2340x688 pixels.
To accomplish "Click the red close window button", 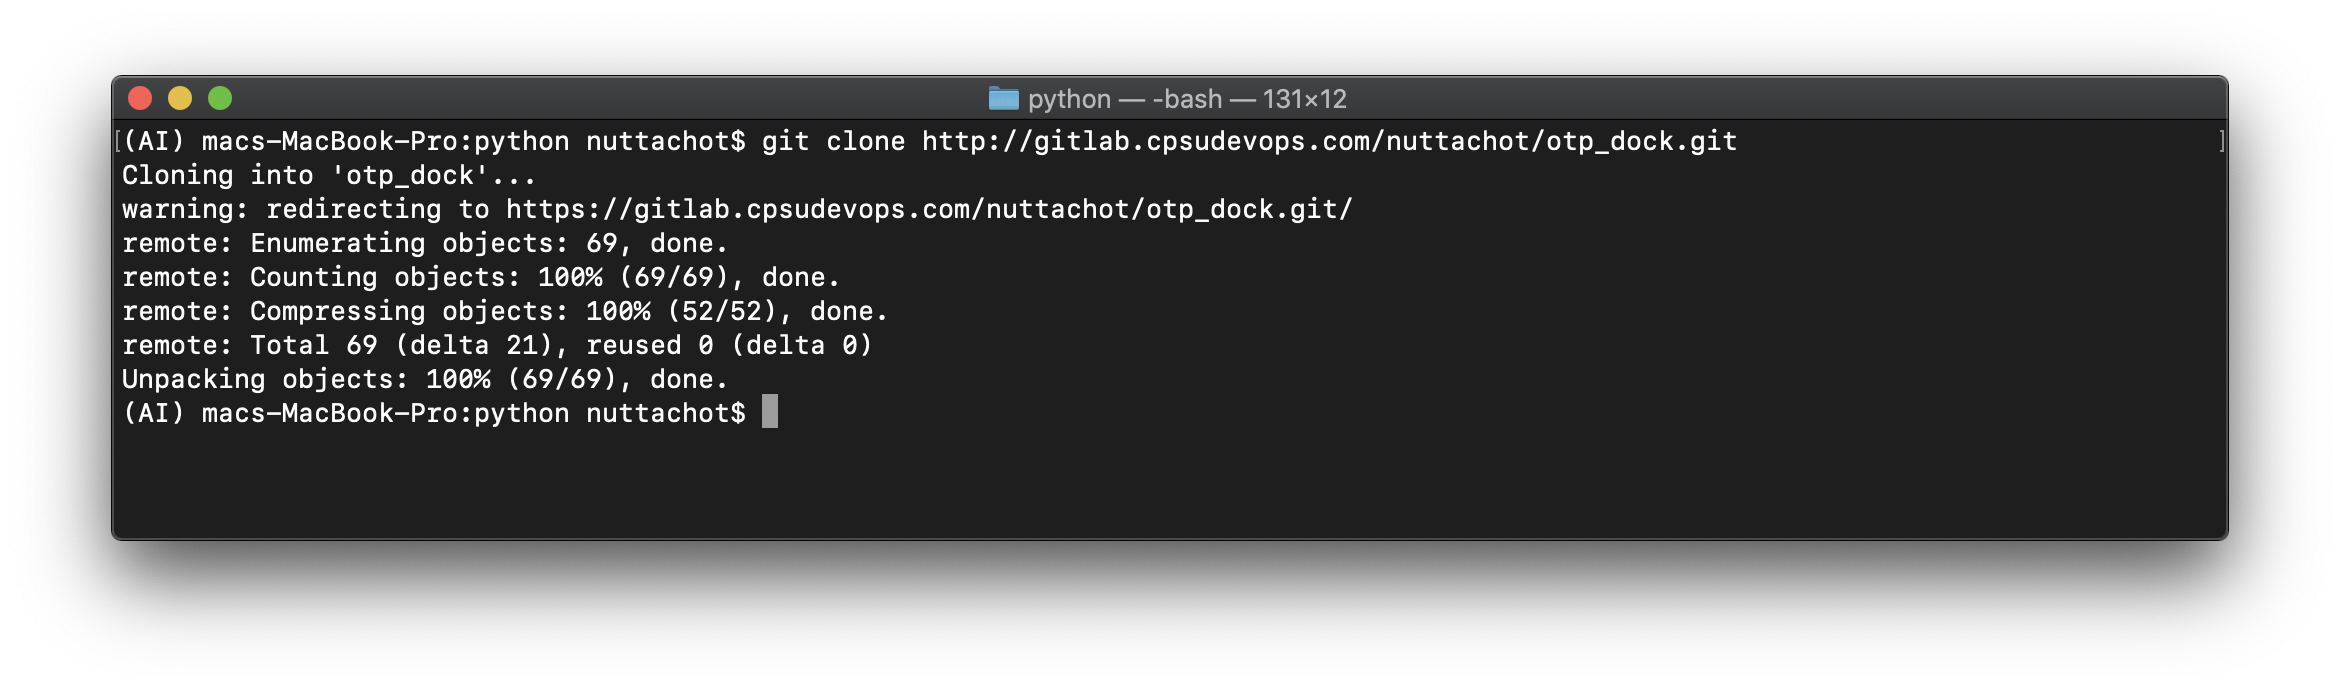I will 140,98.
